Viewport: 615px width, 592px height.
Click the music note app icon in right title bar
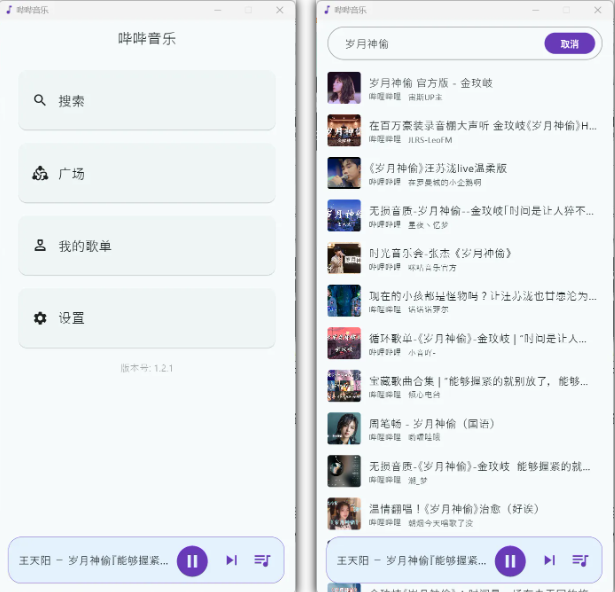(327, 10)
